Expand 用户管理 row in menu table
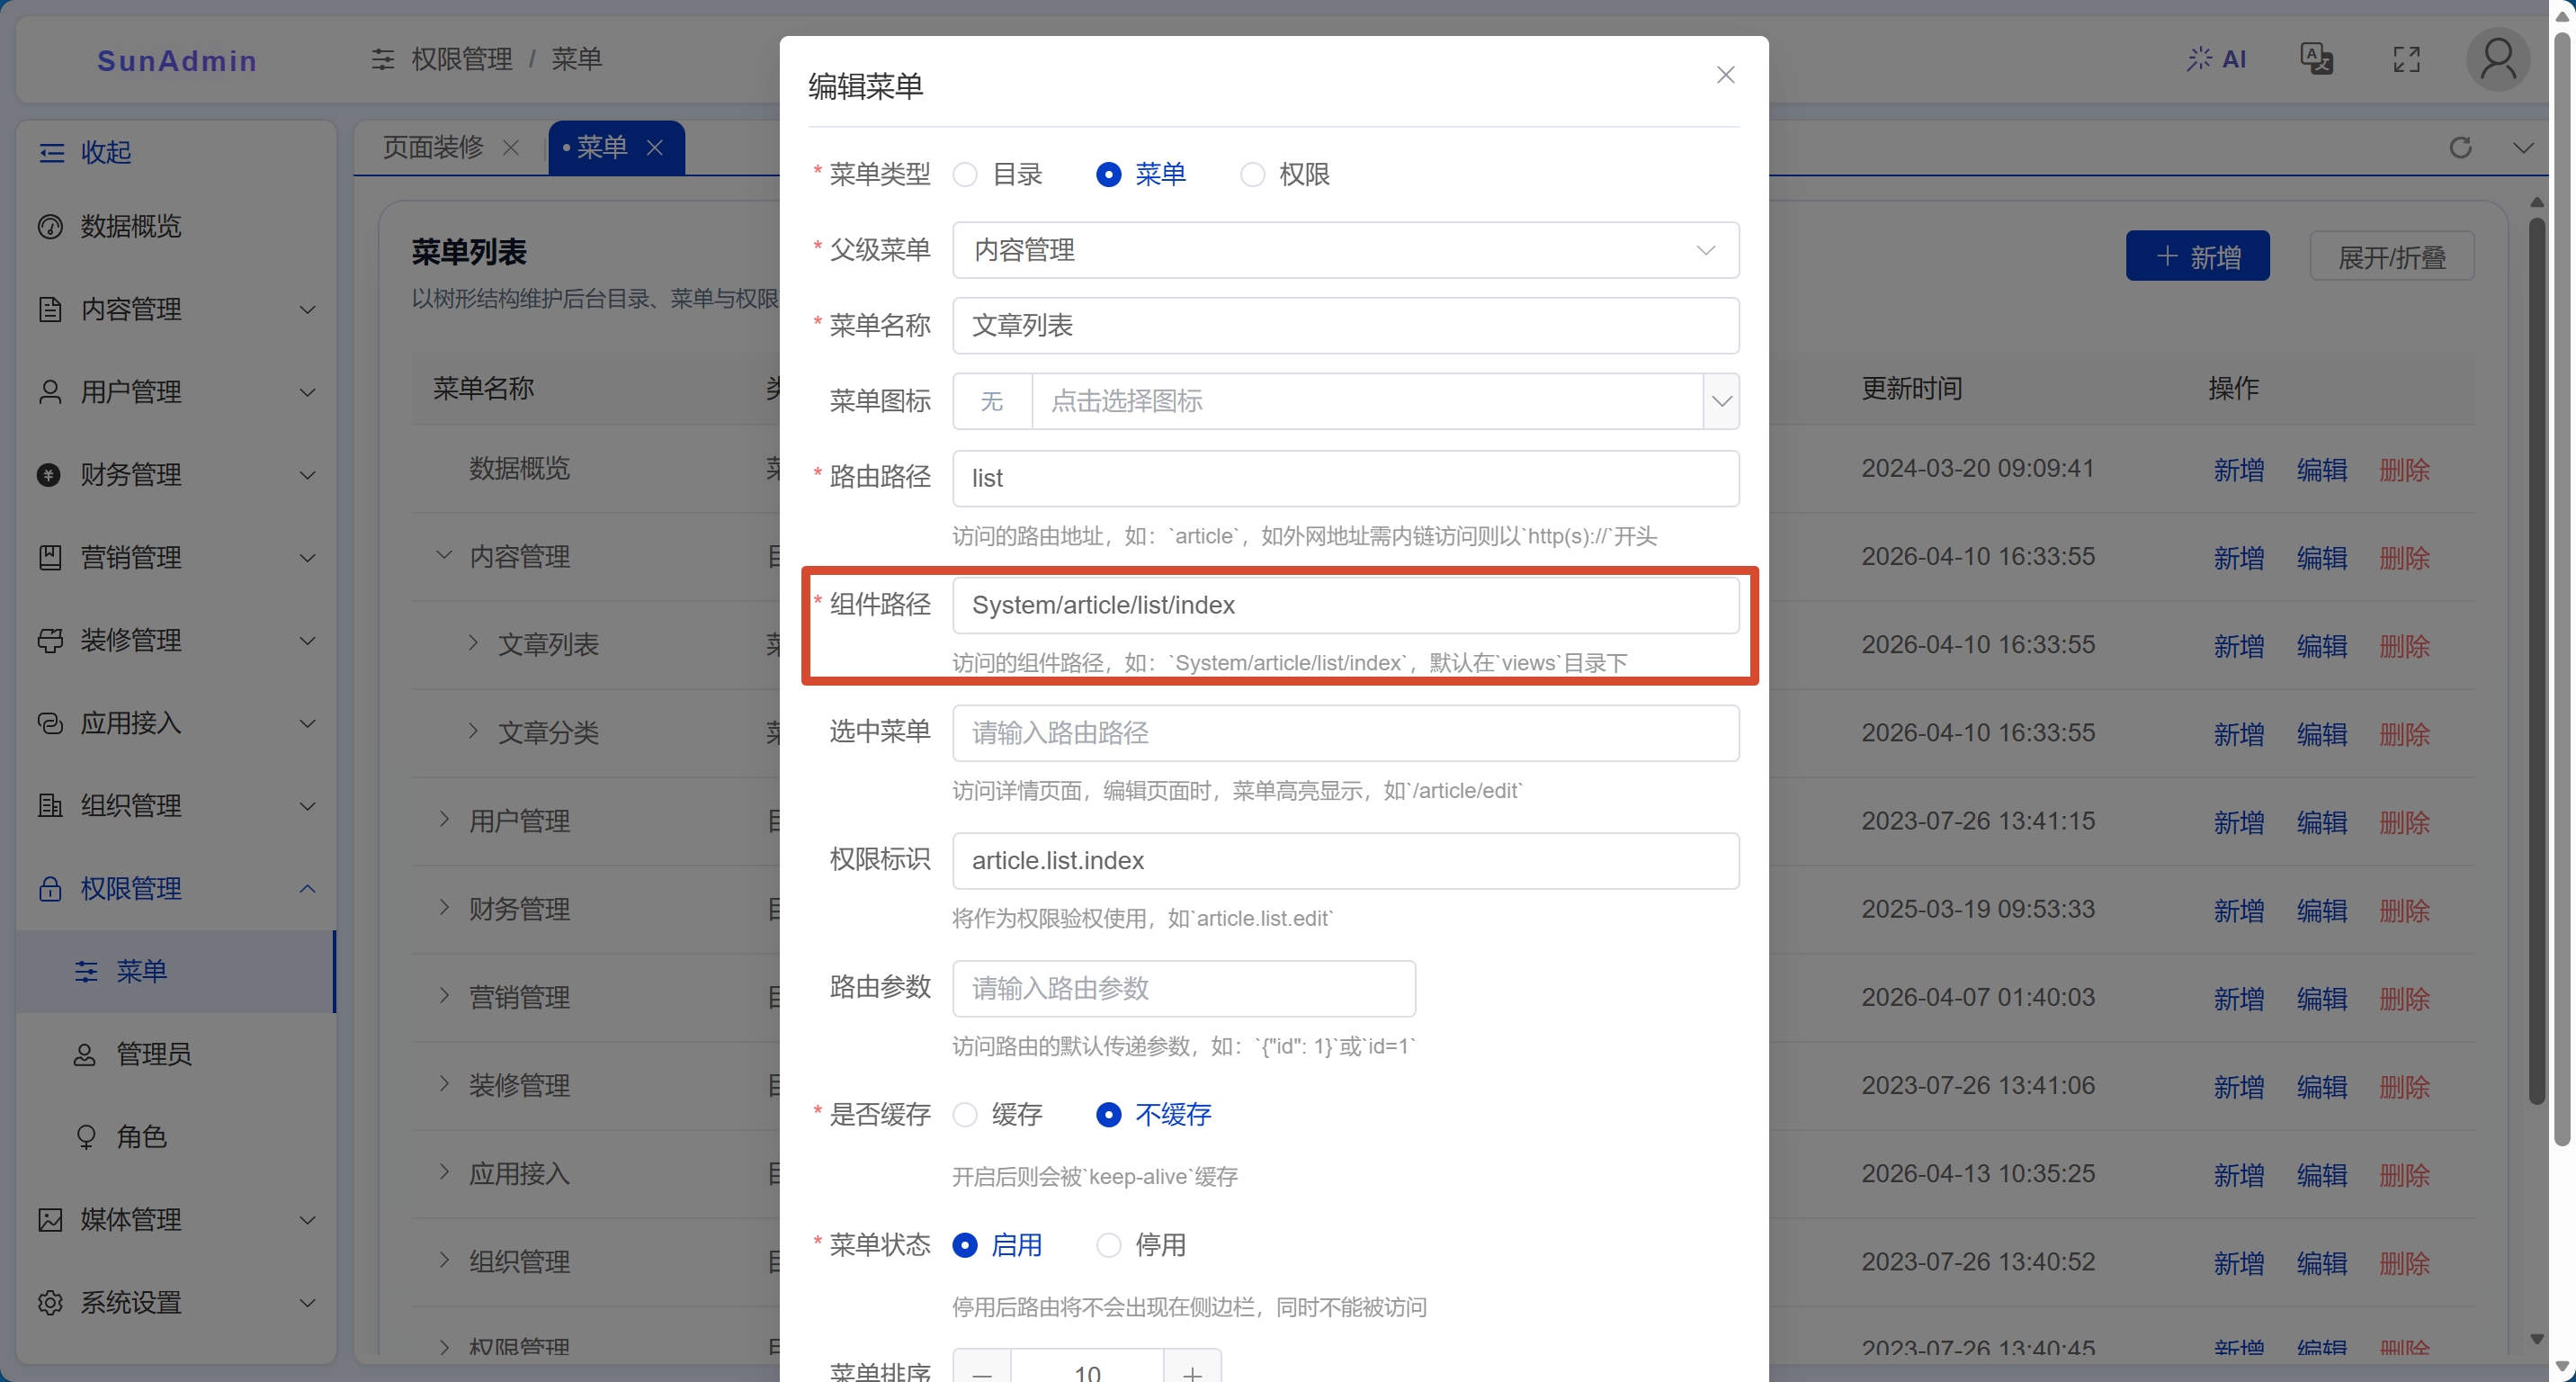Image resolution: width=2576 pixels, height=1382 pixels. tap(444, 820)
